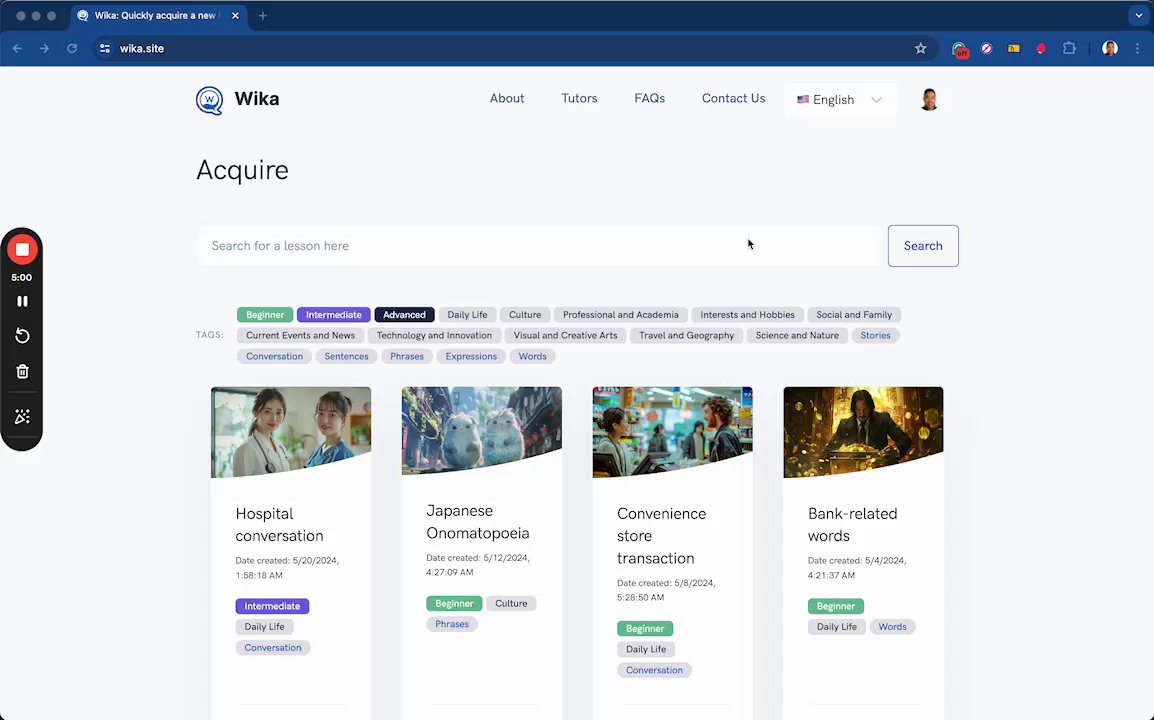Open the effects wand in the recorder widget
This screenshot has height=720, width=1154.
tap(22, 417)
